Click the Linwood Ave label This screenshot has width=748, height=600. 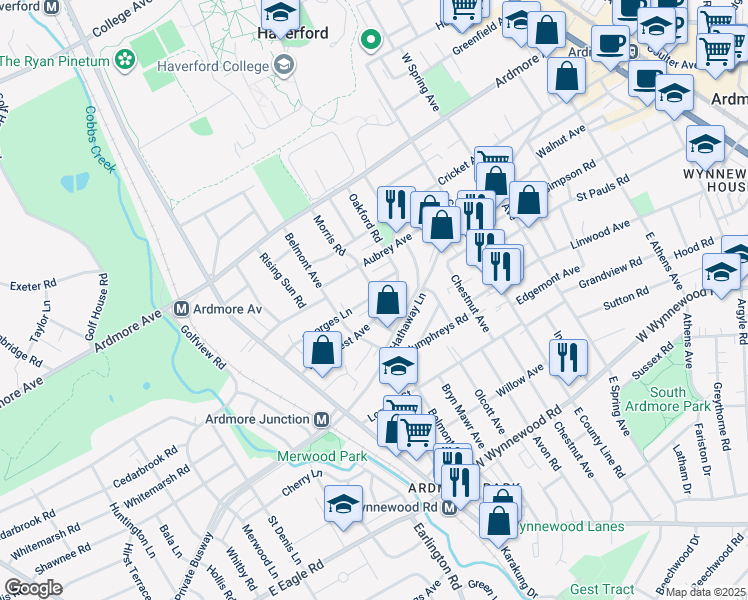(600, 234)
